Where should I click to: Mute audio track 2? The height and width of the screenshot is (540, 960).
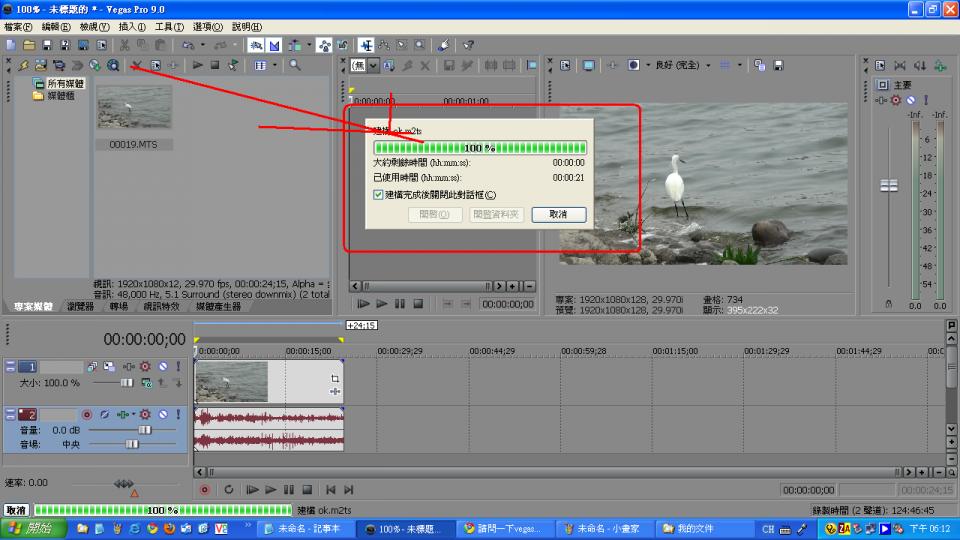click(x=162, y=414)
